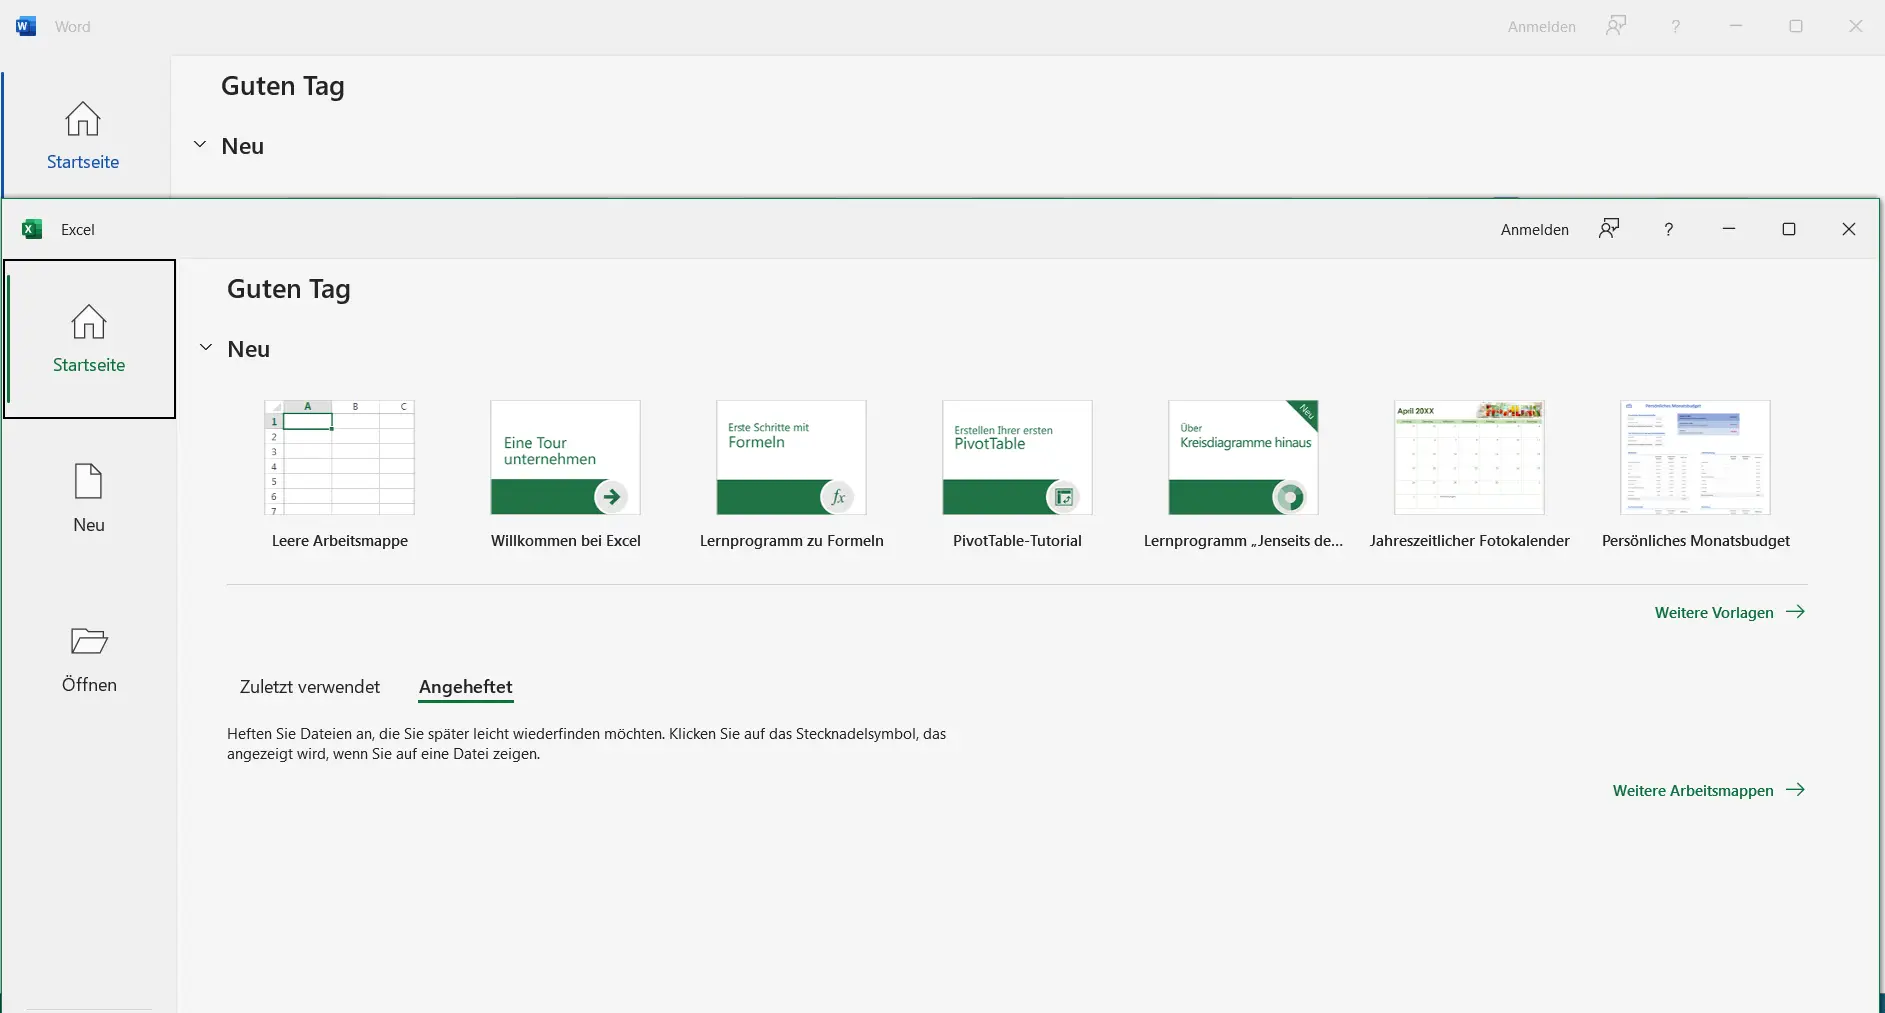The width and height of the screenshot is (1885, 1013).
Task: Click the Word help question mark icon
Action: coord(1675,27)
